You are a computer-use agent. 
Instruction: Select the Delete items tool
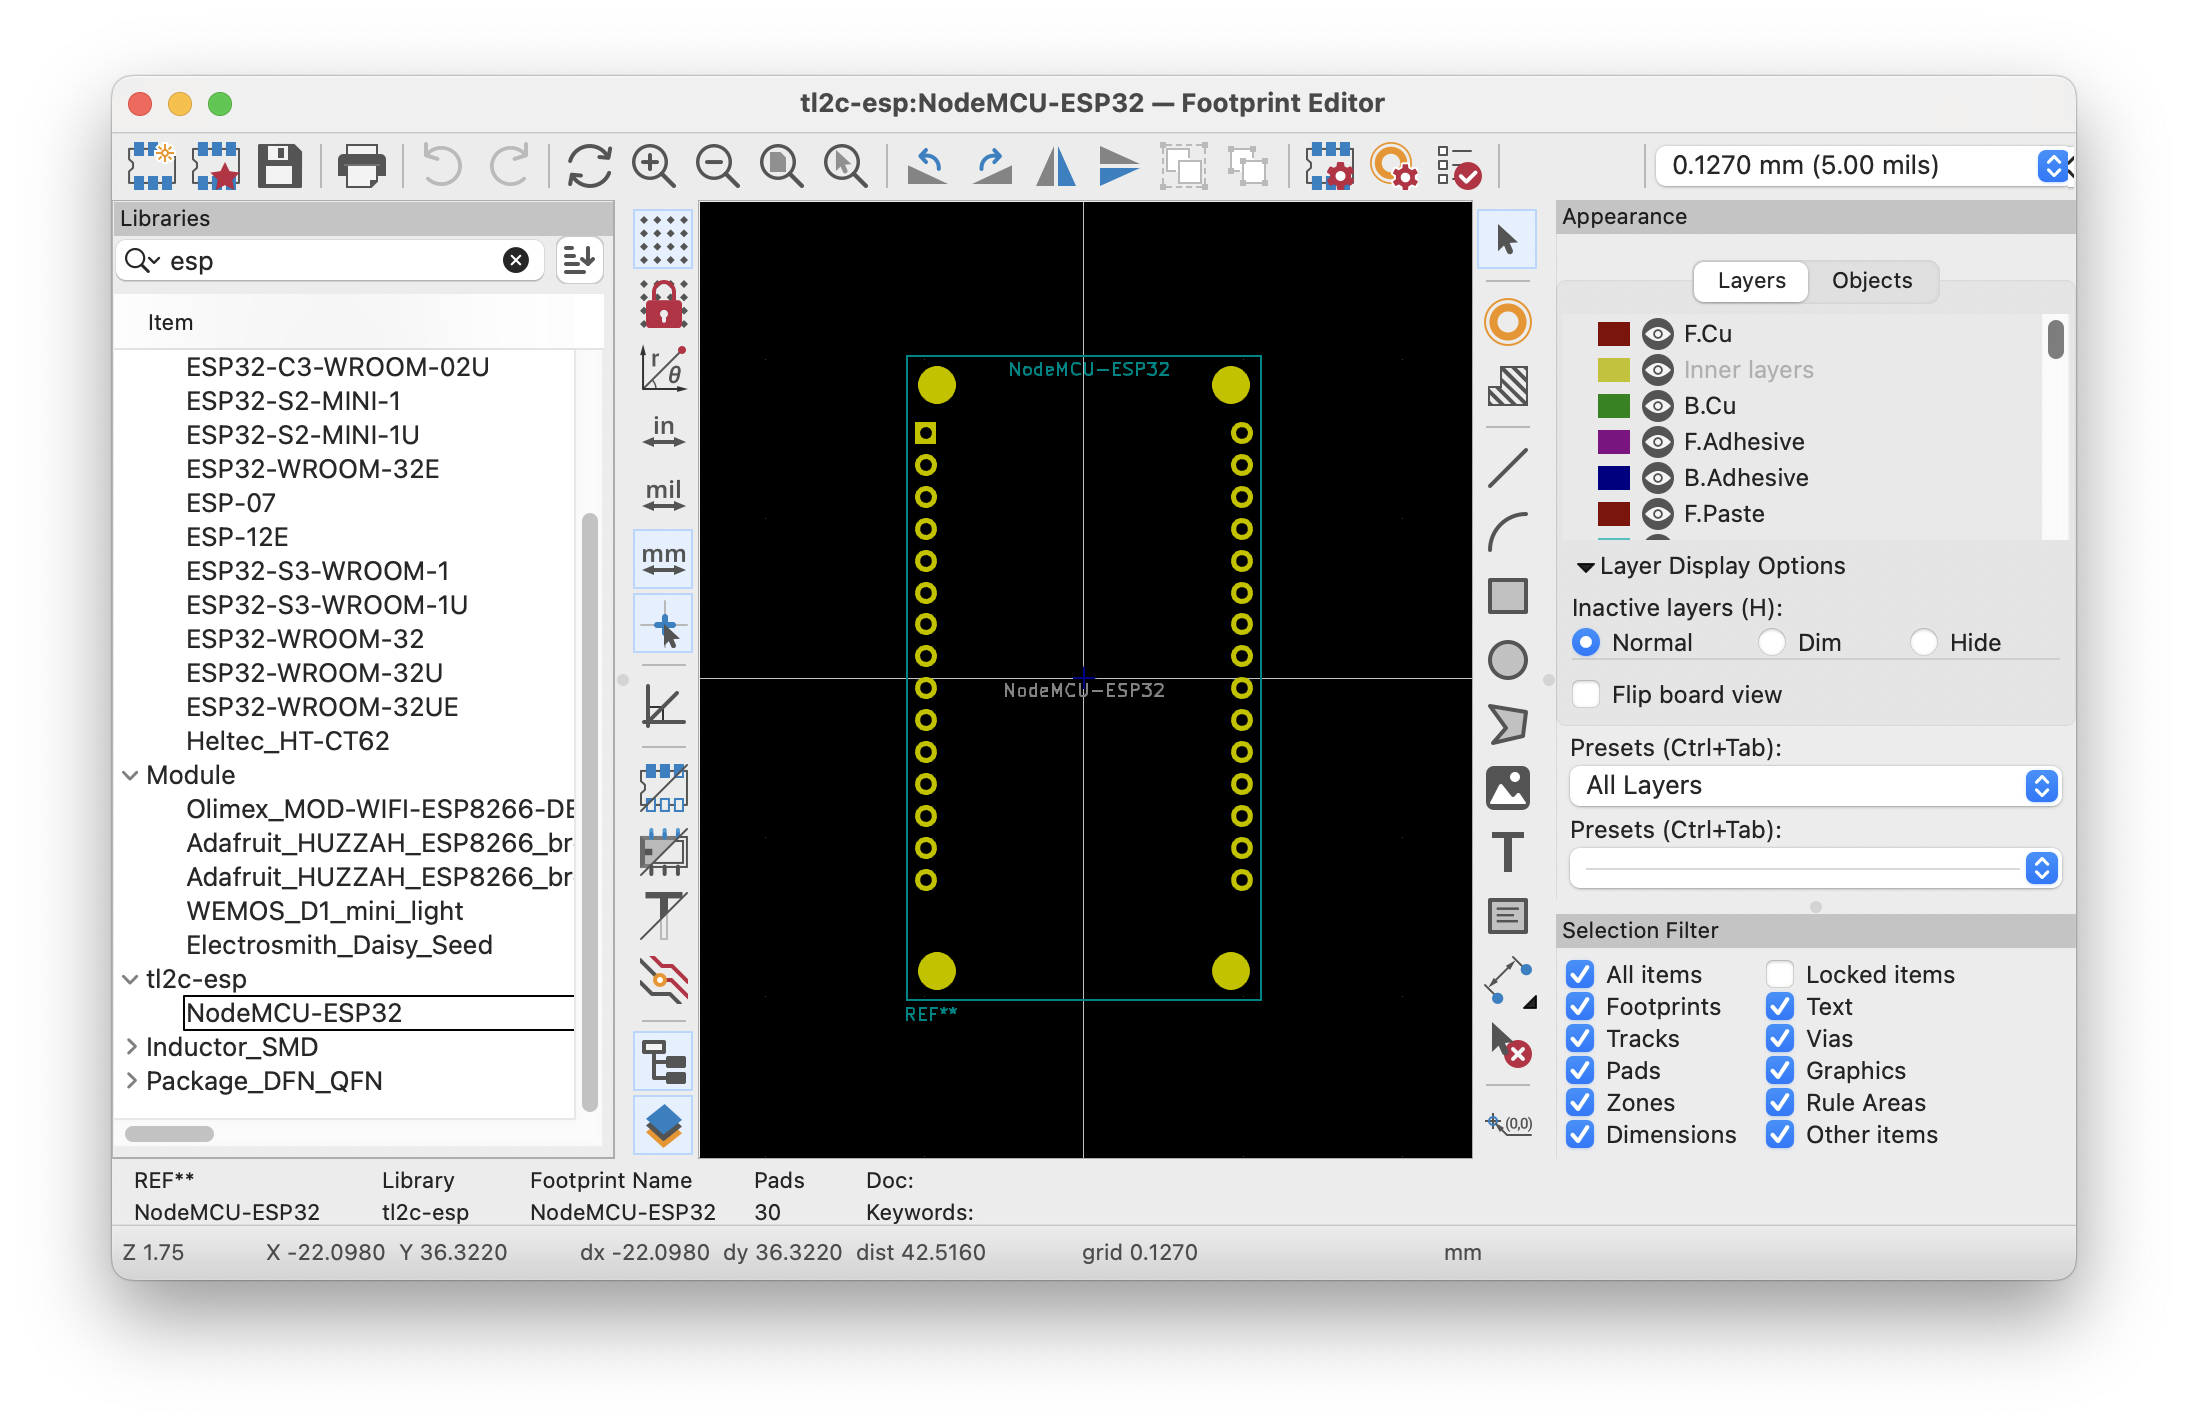click(1509, 1044)
